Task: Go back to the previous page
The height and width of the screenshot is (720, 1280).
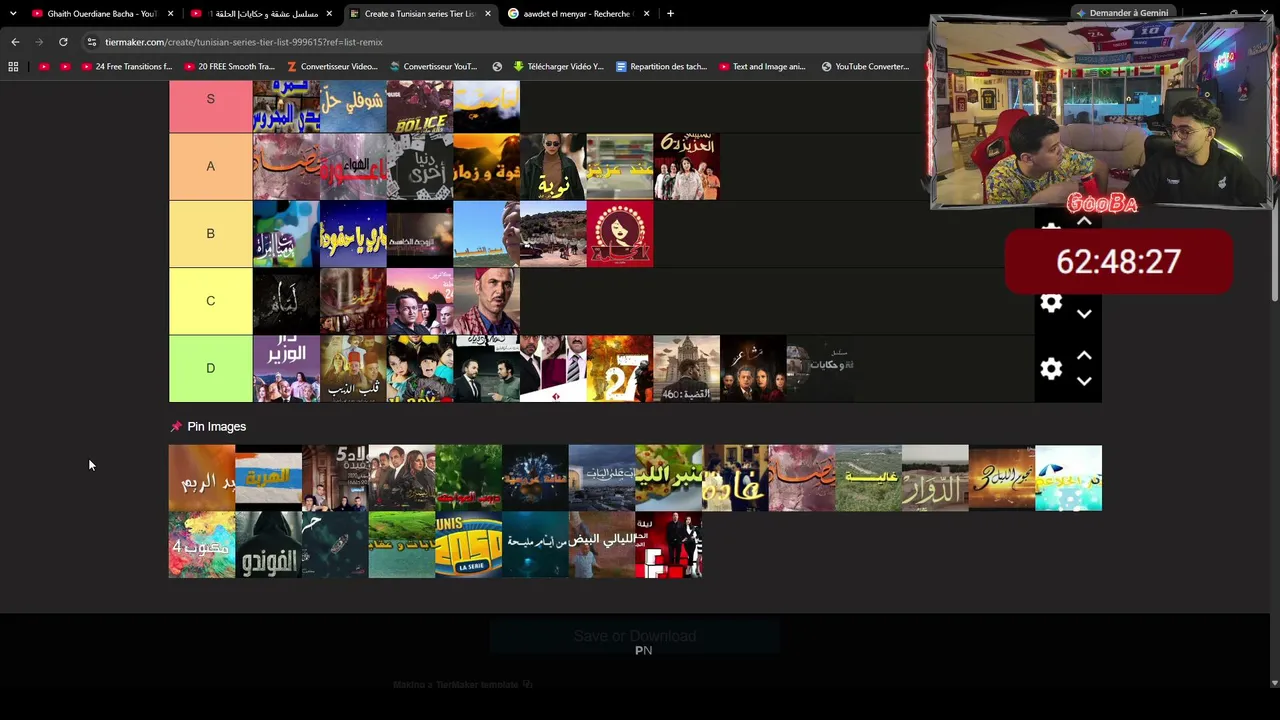Action: pyautogui.click(x=15, y=42)
